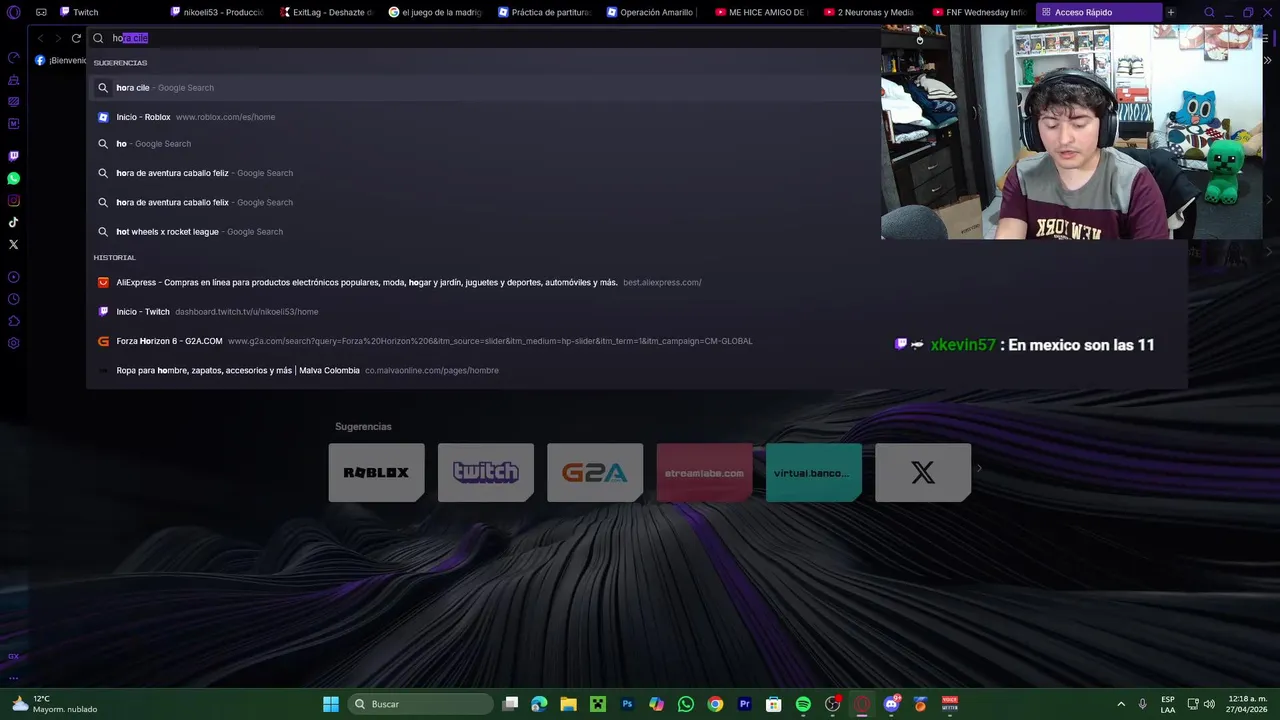Open Premiere Pro from the taskbar
Viewport: 1280px width, 720px height.
[x=744, y=704]
